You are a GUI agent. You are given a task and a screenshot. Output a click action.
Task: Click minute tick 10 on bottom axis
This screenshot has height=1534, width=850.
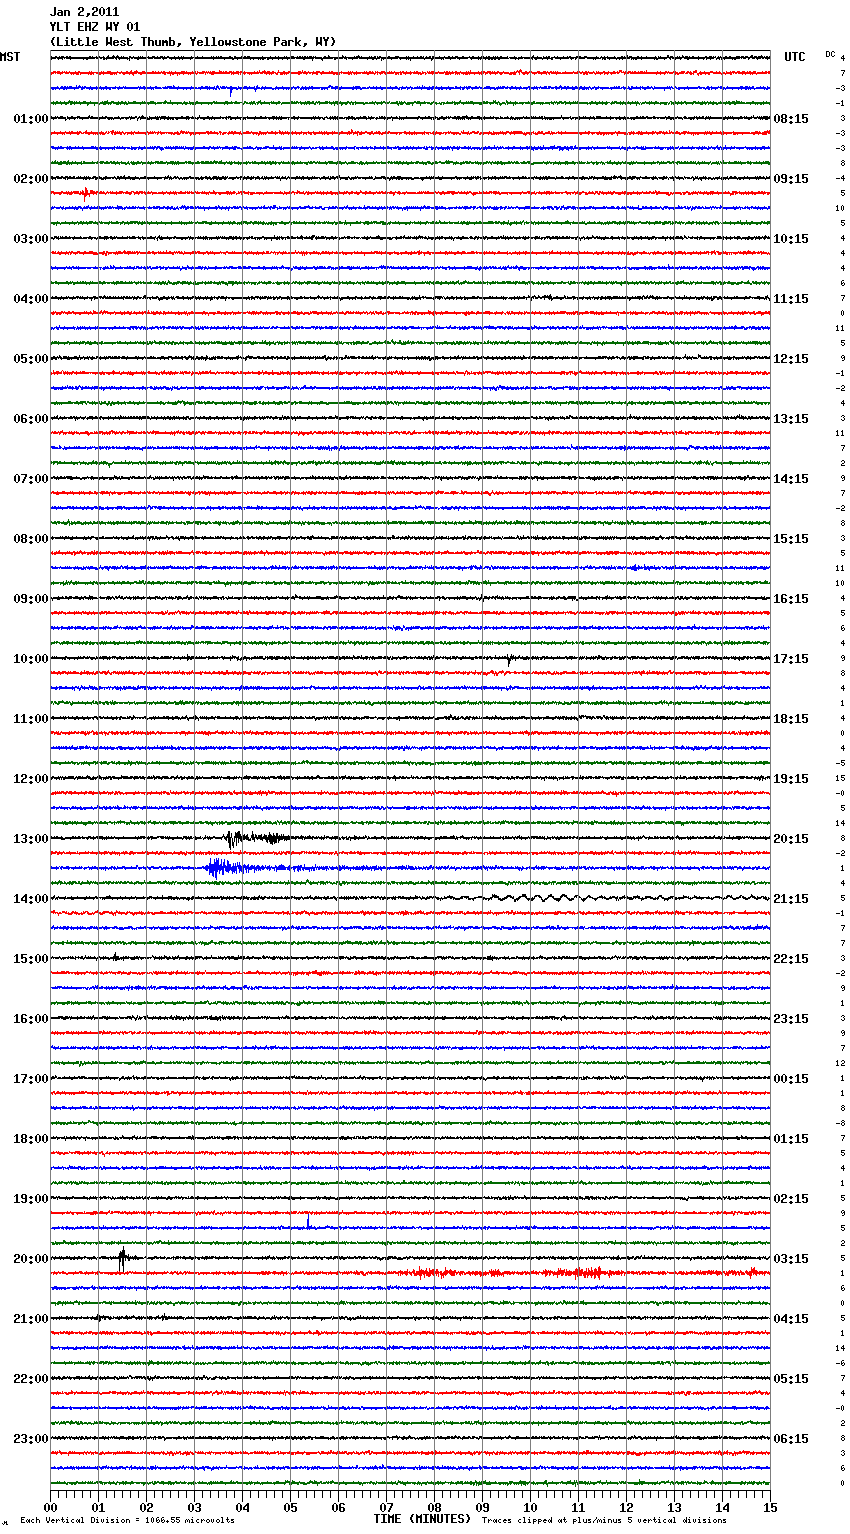click(530, 1507)
